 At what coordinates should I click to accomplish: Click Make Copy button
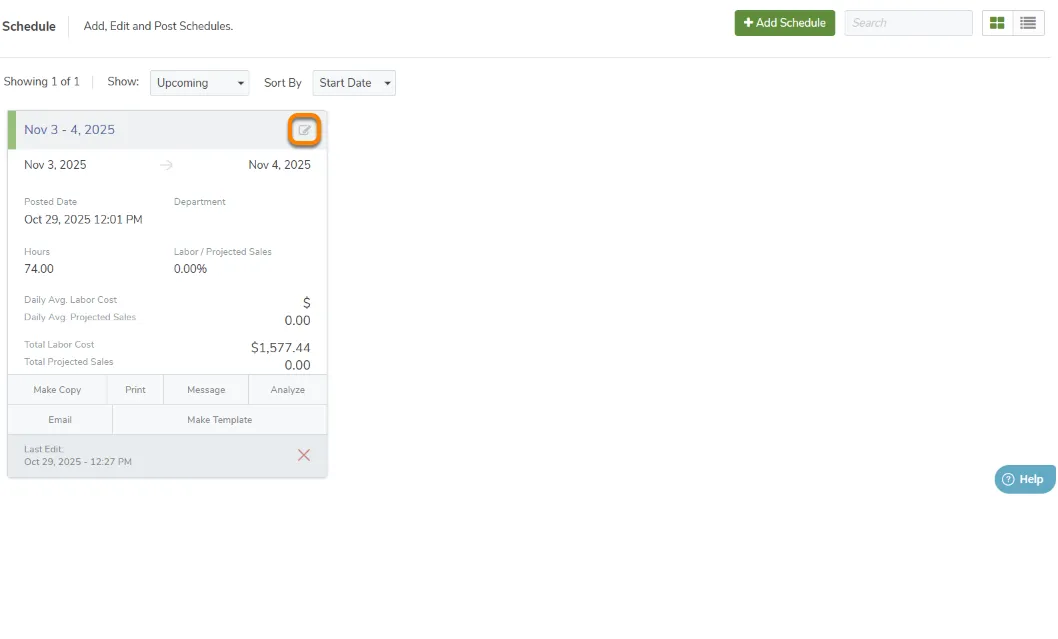tap(57, 390)
